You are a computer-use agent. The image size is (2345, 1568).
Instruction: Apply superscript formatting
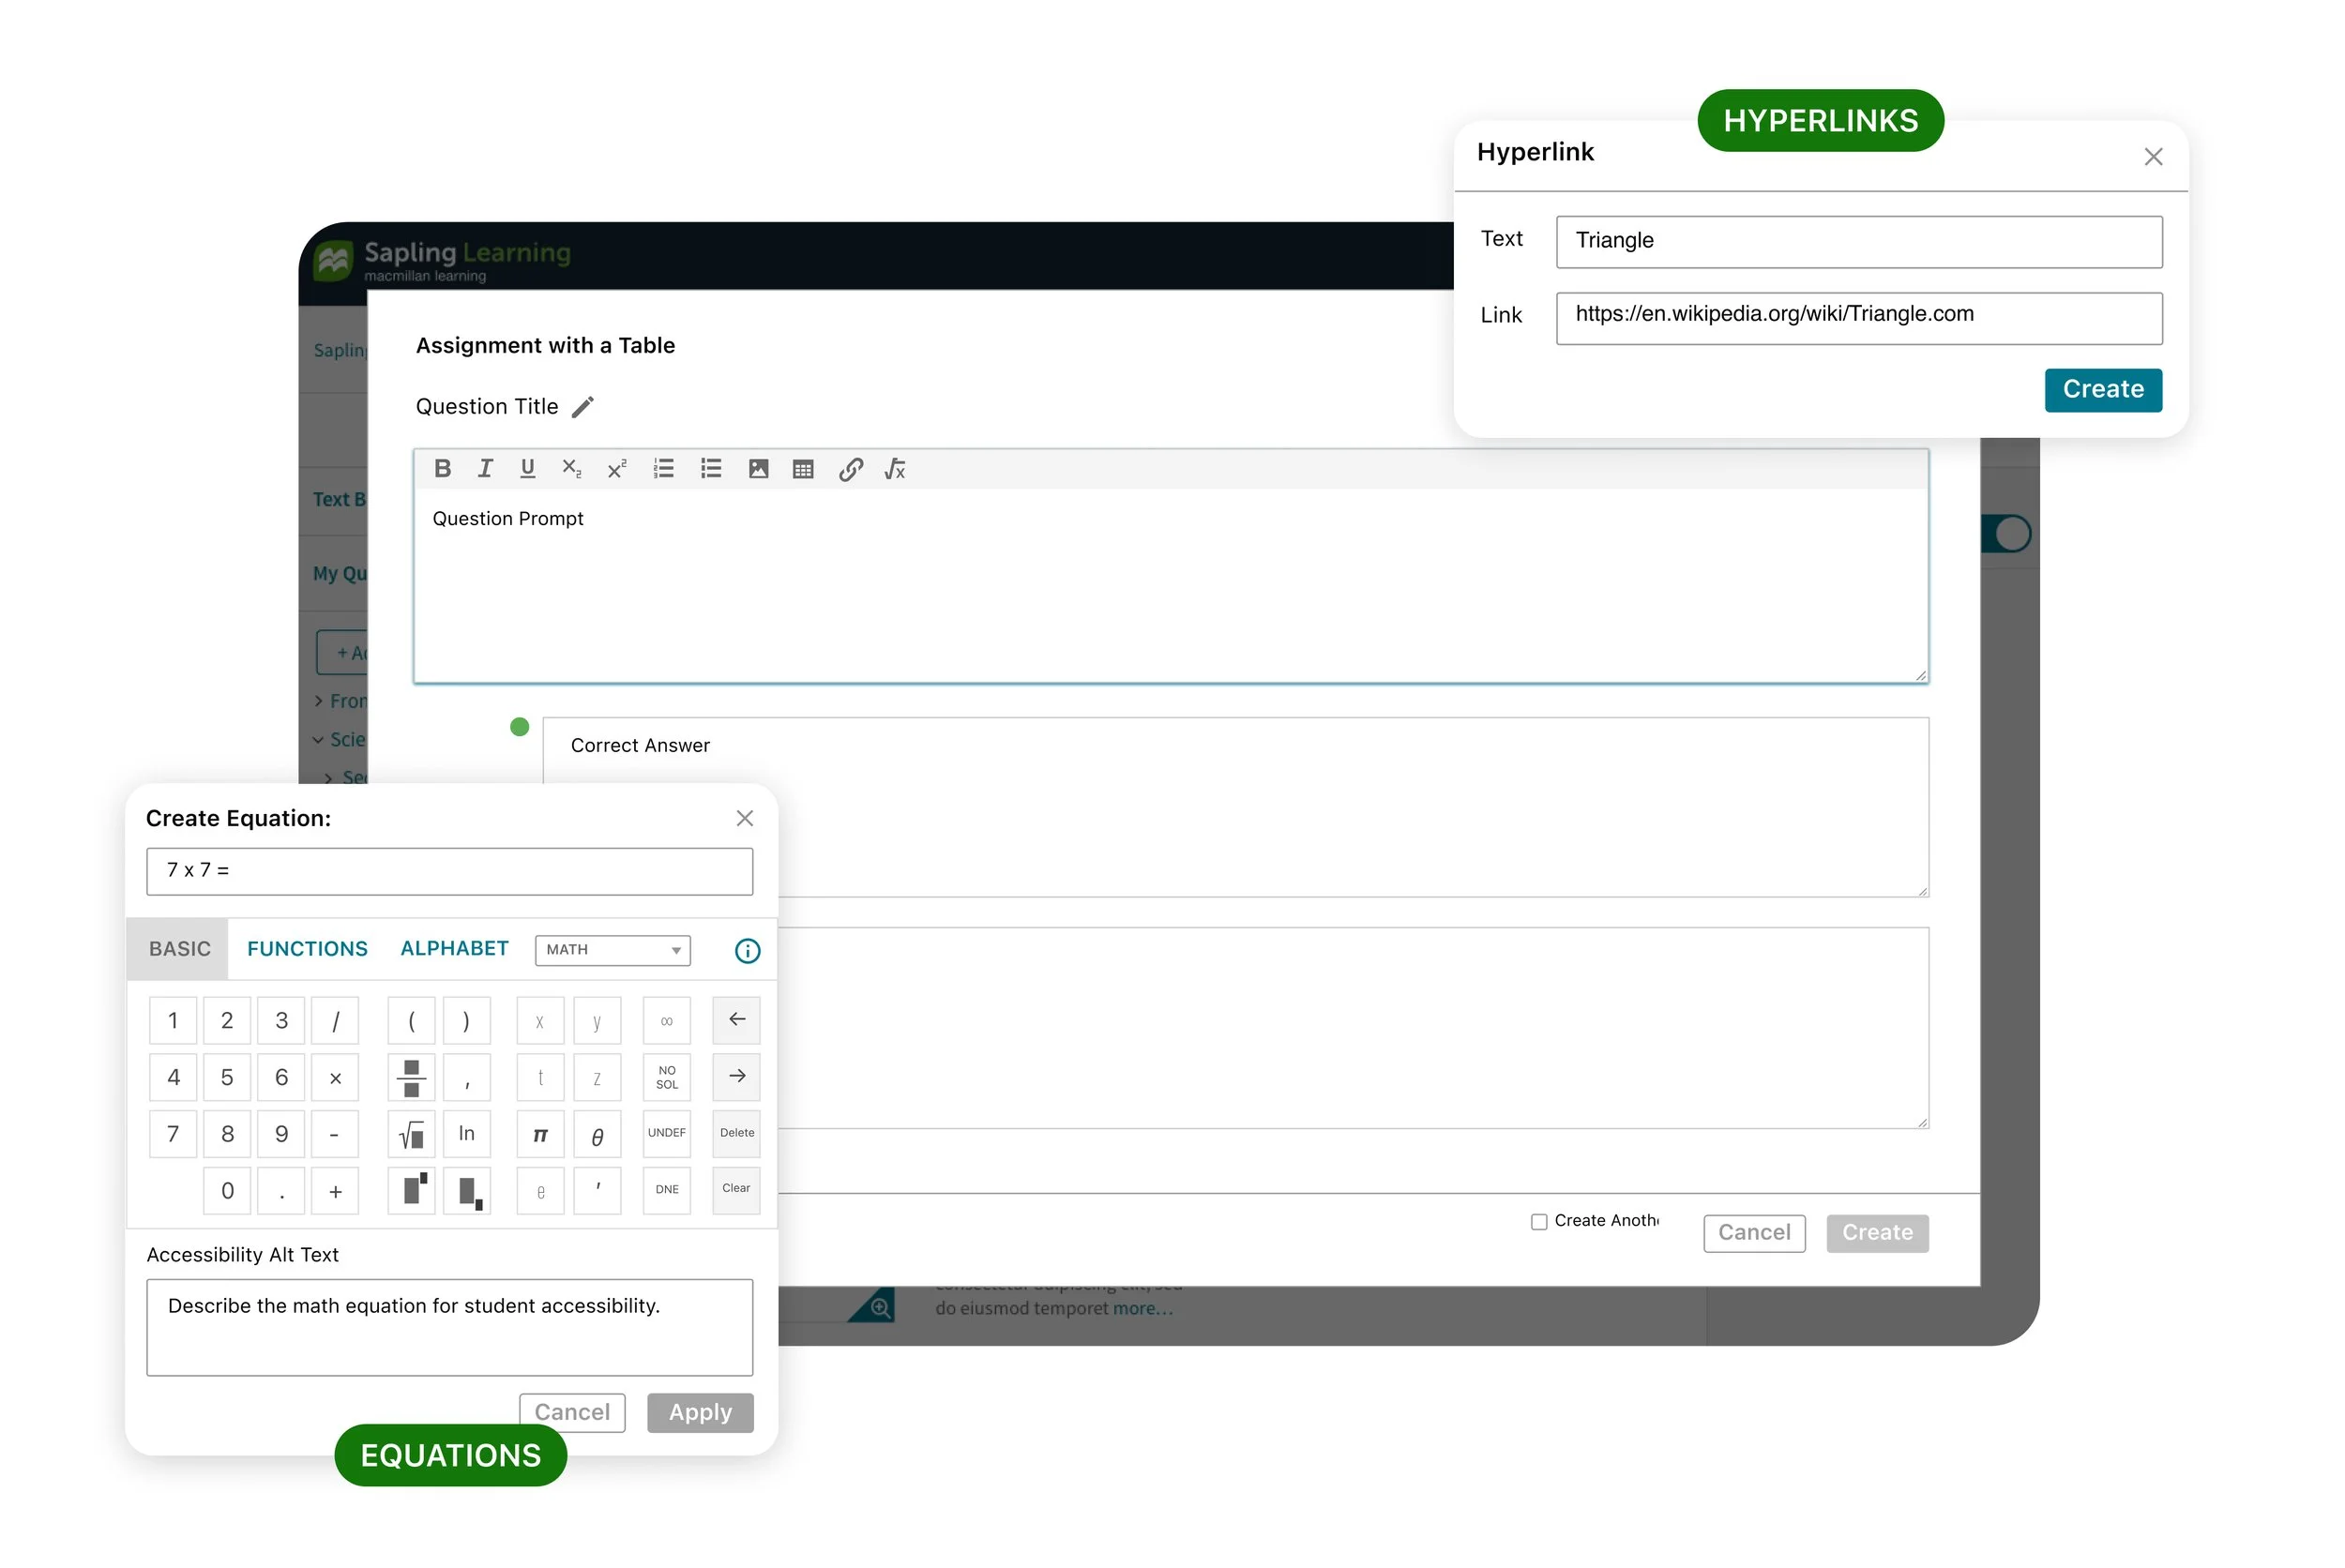617,469
